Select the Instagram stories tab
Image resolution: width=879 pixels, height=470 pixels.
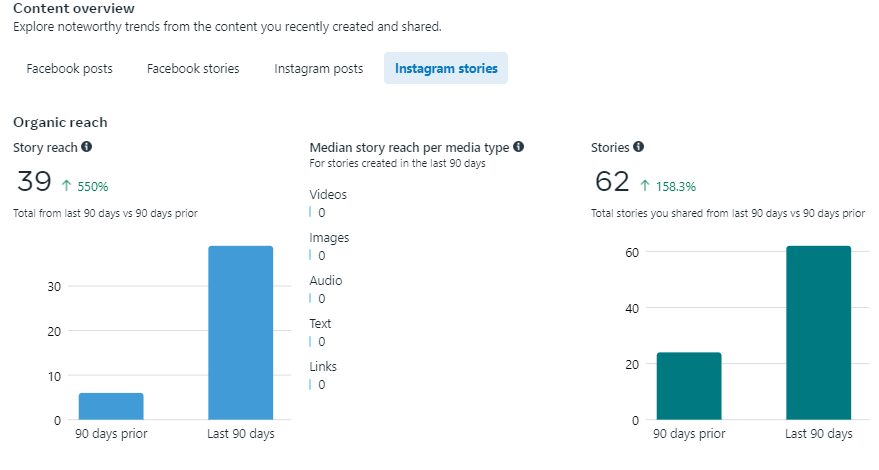point(446,69)
